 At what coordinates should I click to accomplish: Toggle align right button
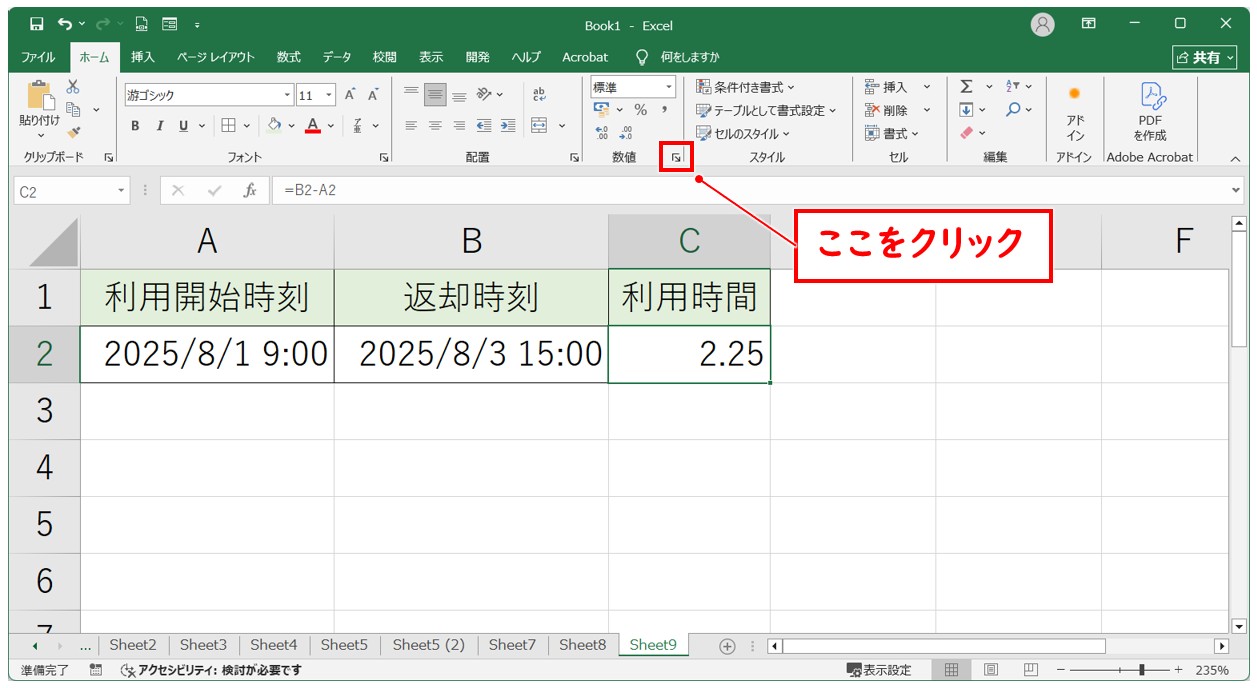point(459,125)
